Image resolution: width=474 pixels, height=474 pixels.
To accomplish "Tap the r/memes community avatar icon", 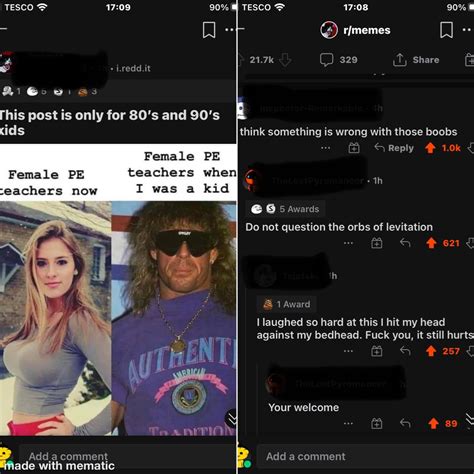I will (329, 30).
